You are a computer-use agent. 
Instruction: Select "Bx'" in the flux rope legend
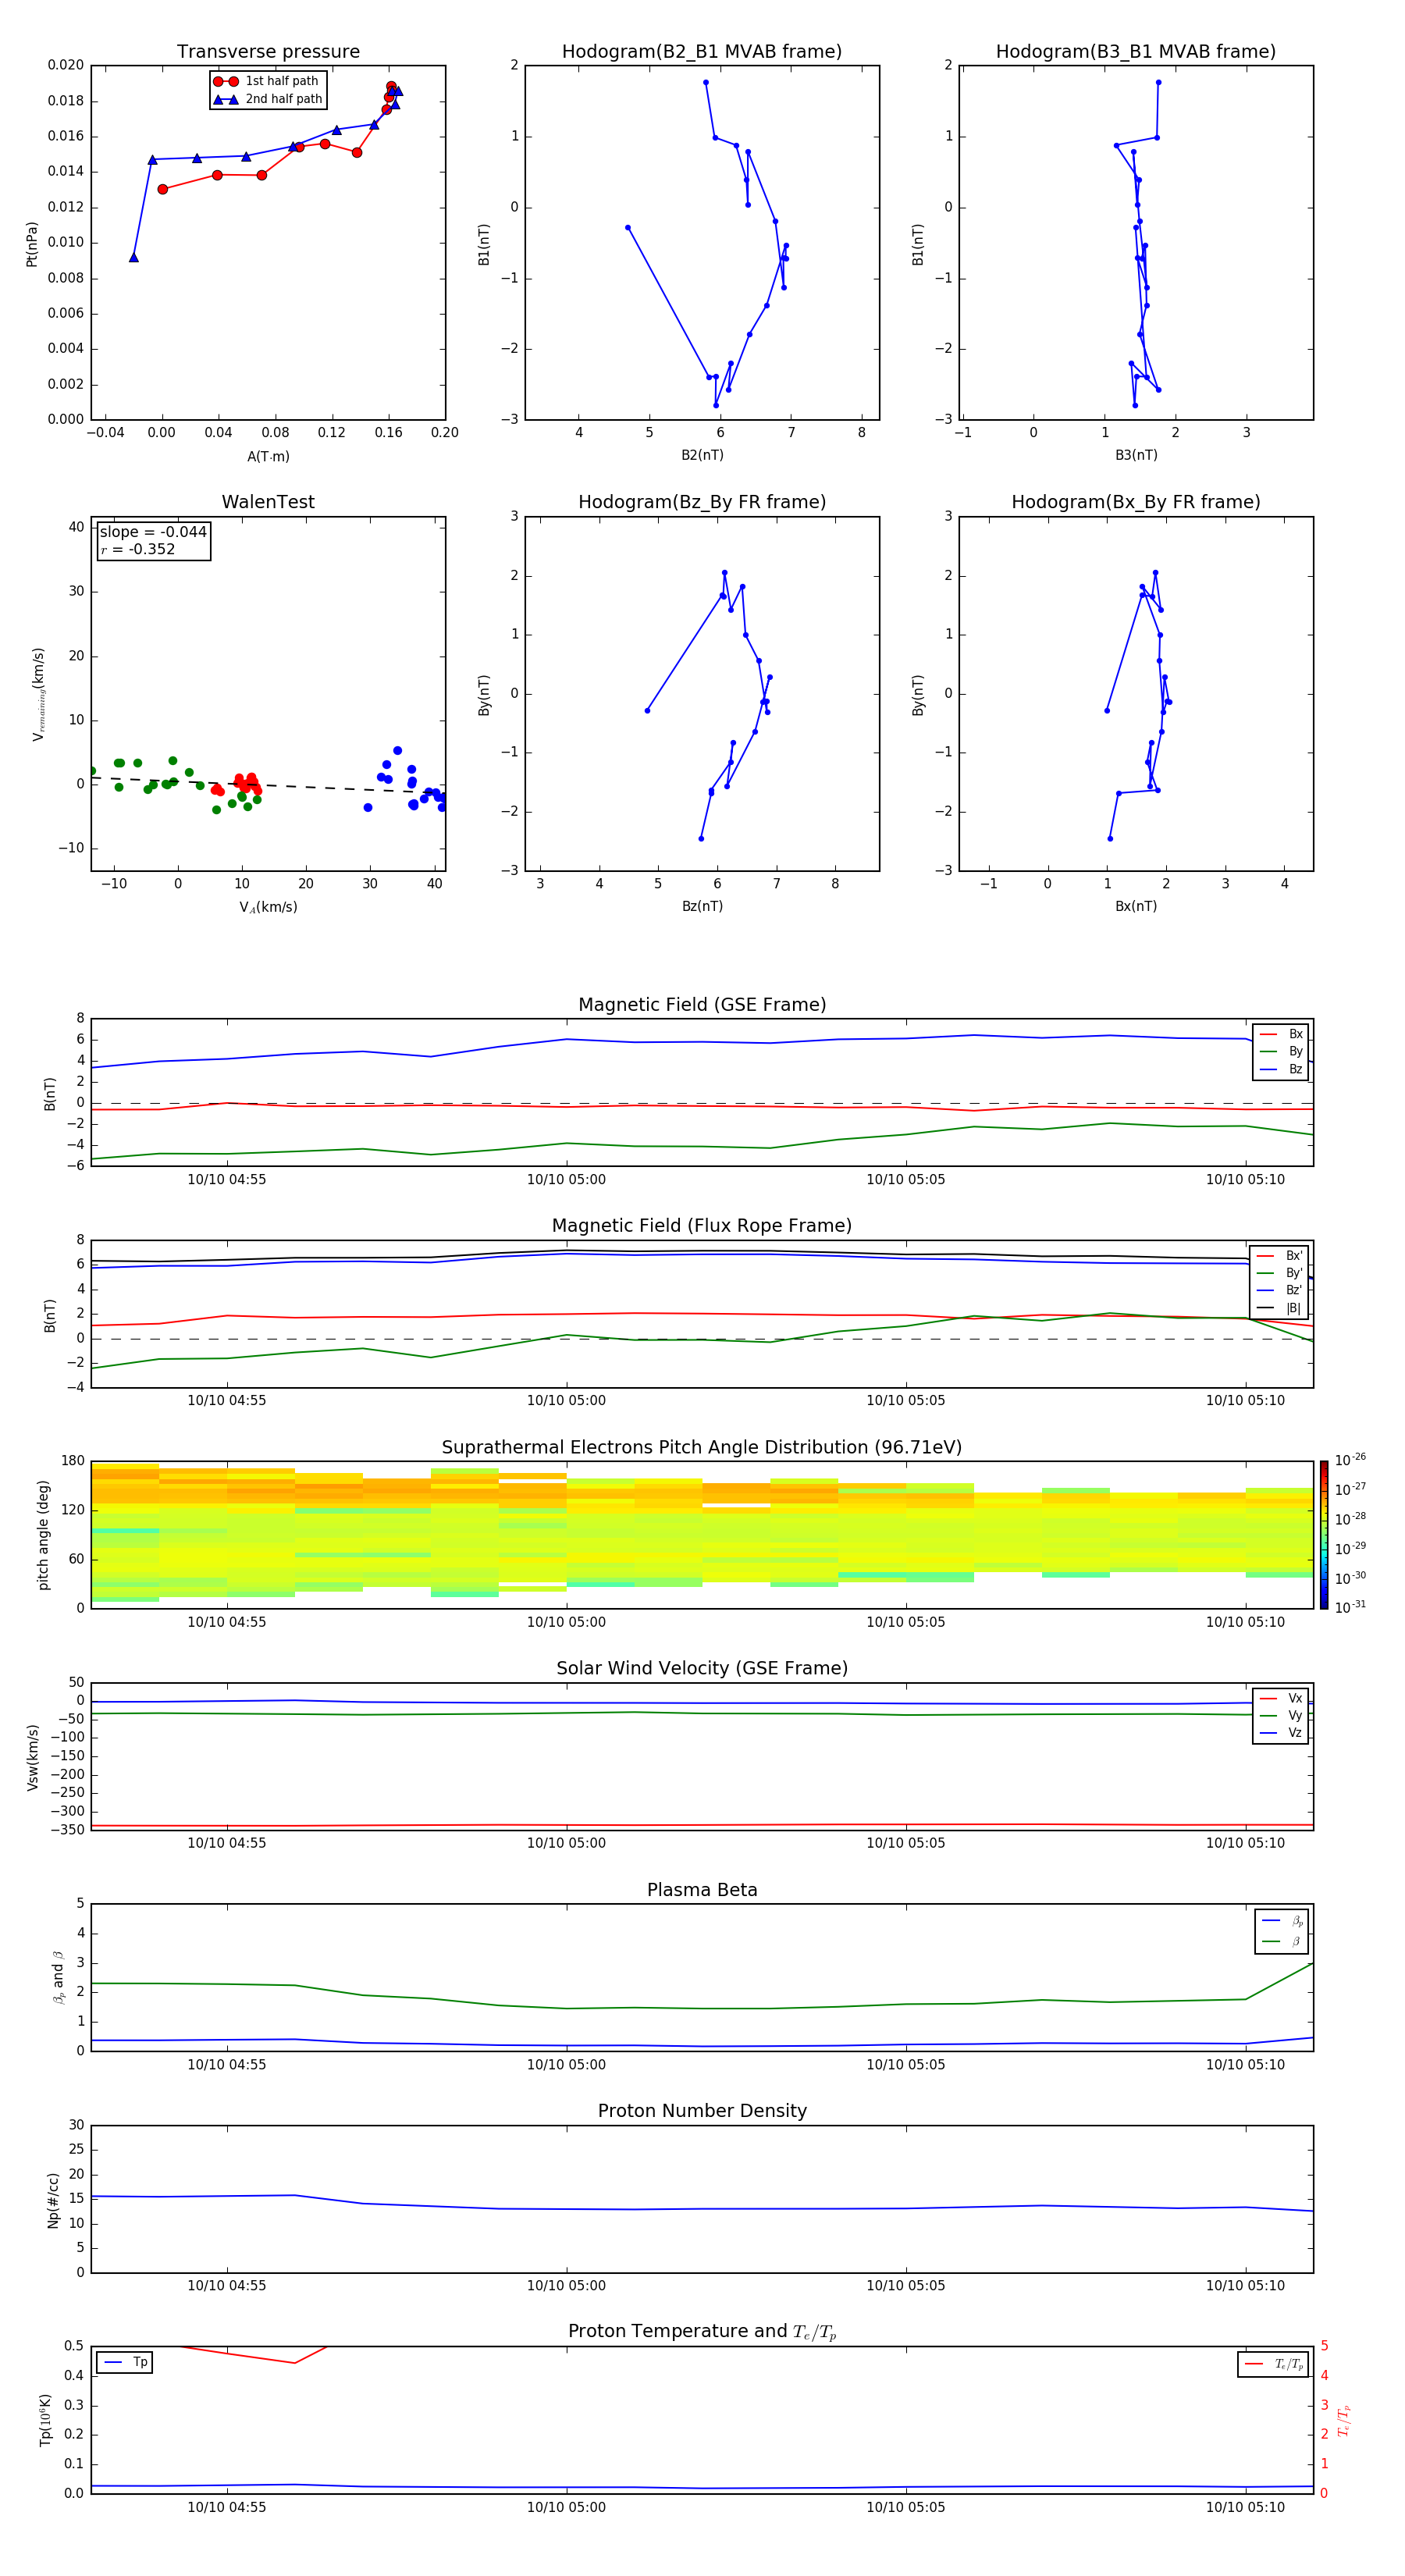(1281, 1256)
